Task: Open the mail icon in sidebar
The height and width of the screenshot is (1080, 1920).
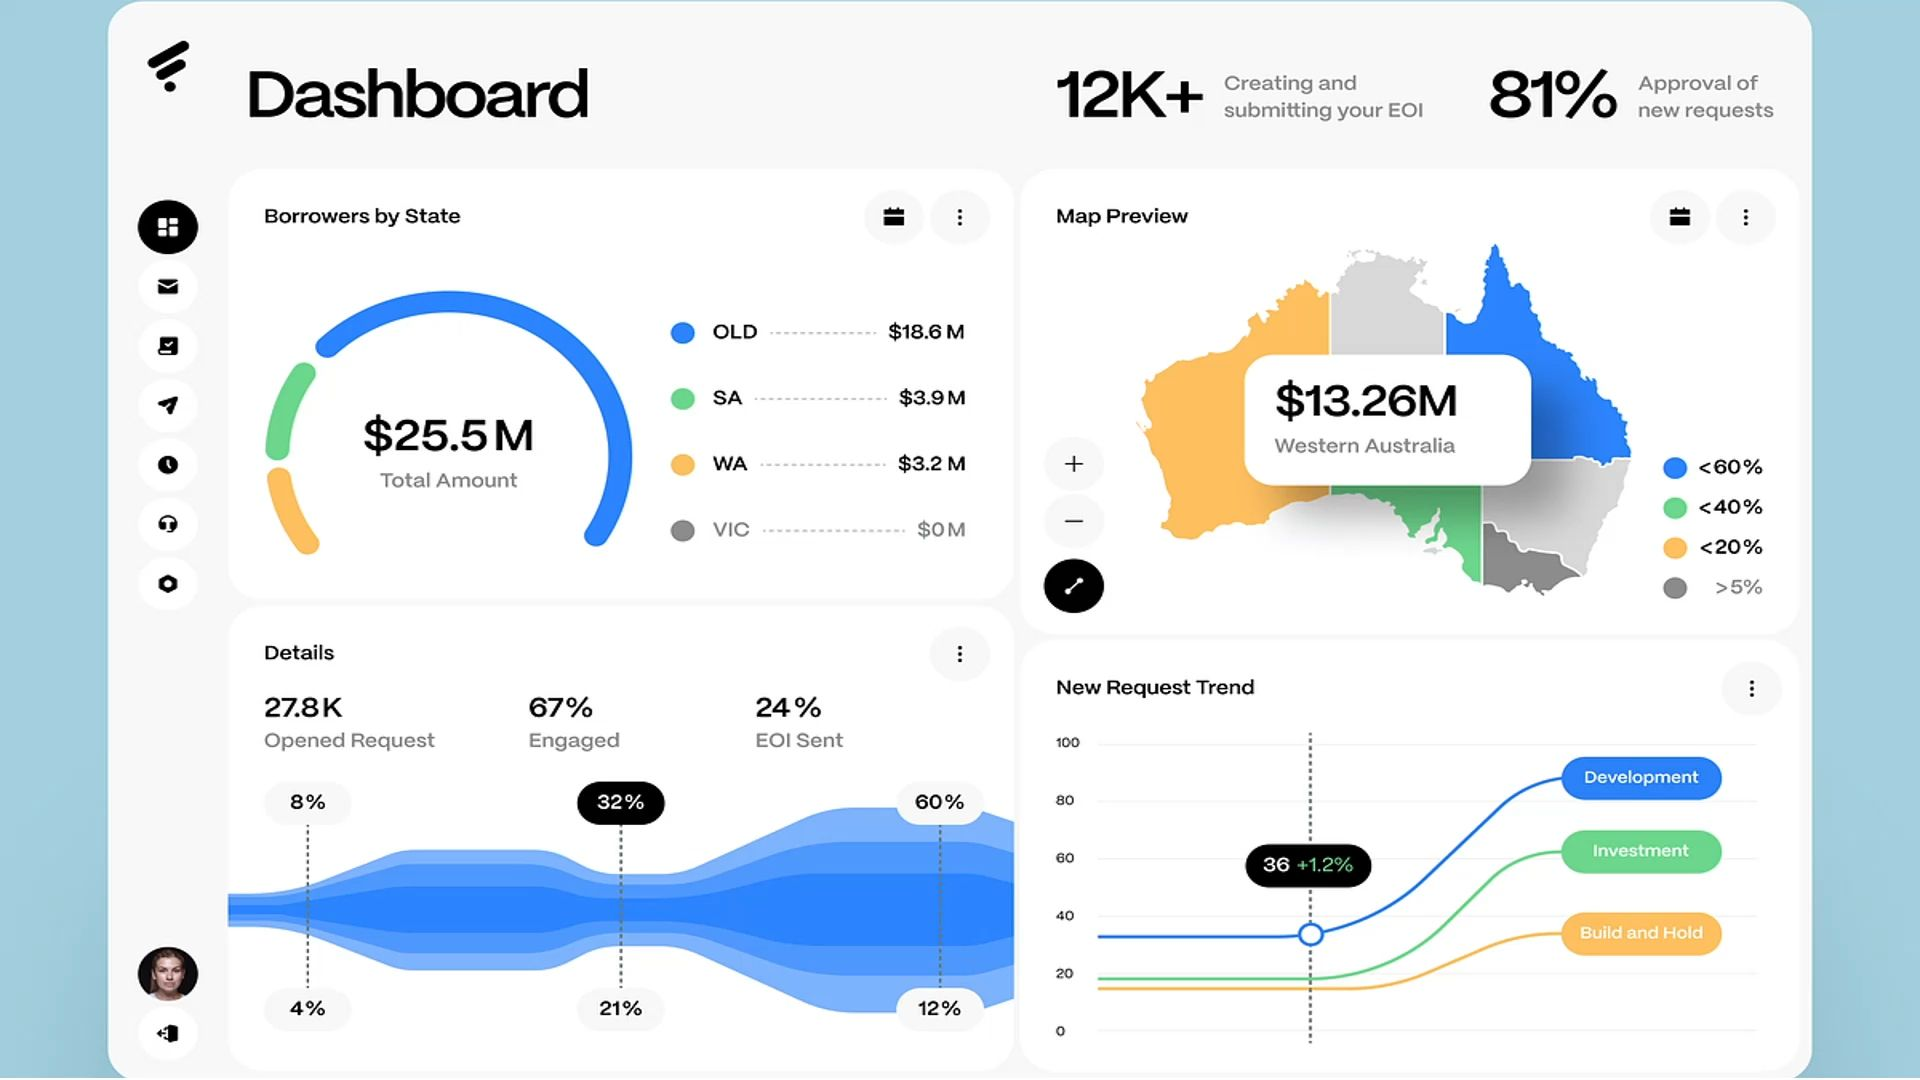Action: tap(168, 287)
